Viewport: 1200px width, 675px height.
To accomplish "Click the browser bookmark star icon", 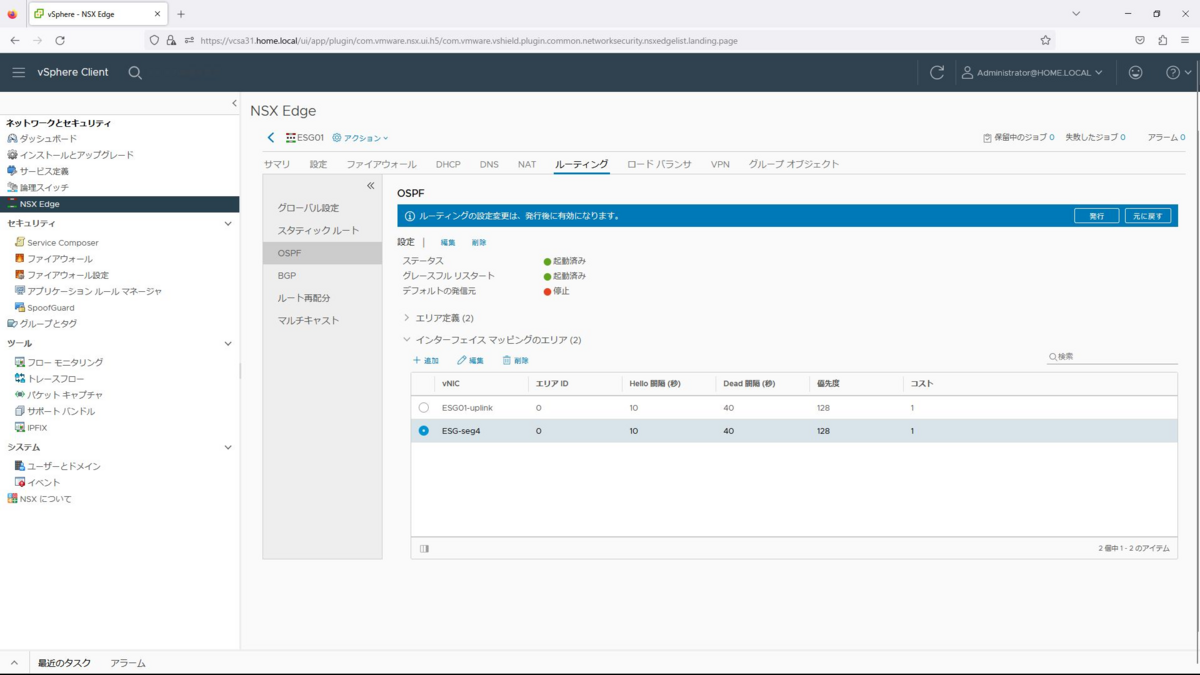I will click(x=1045, y=41).
